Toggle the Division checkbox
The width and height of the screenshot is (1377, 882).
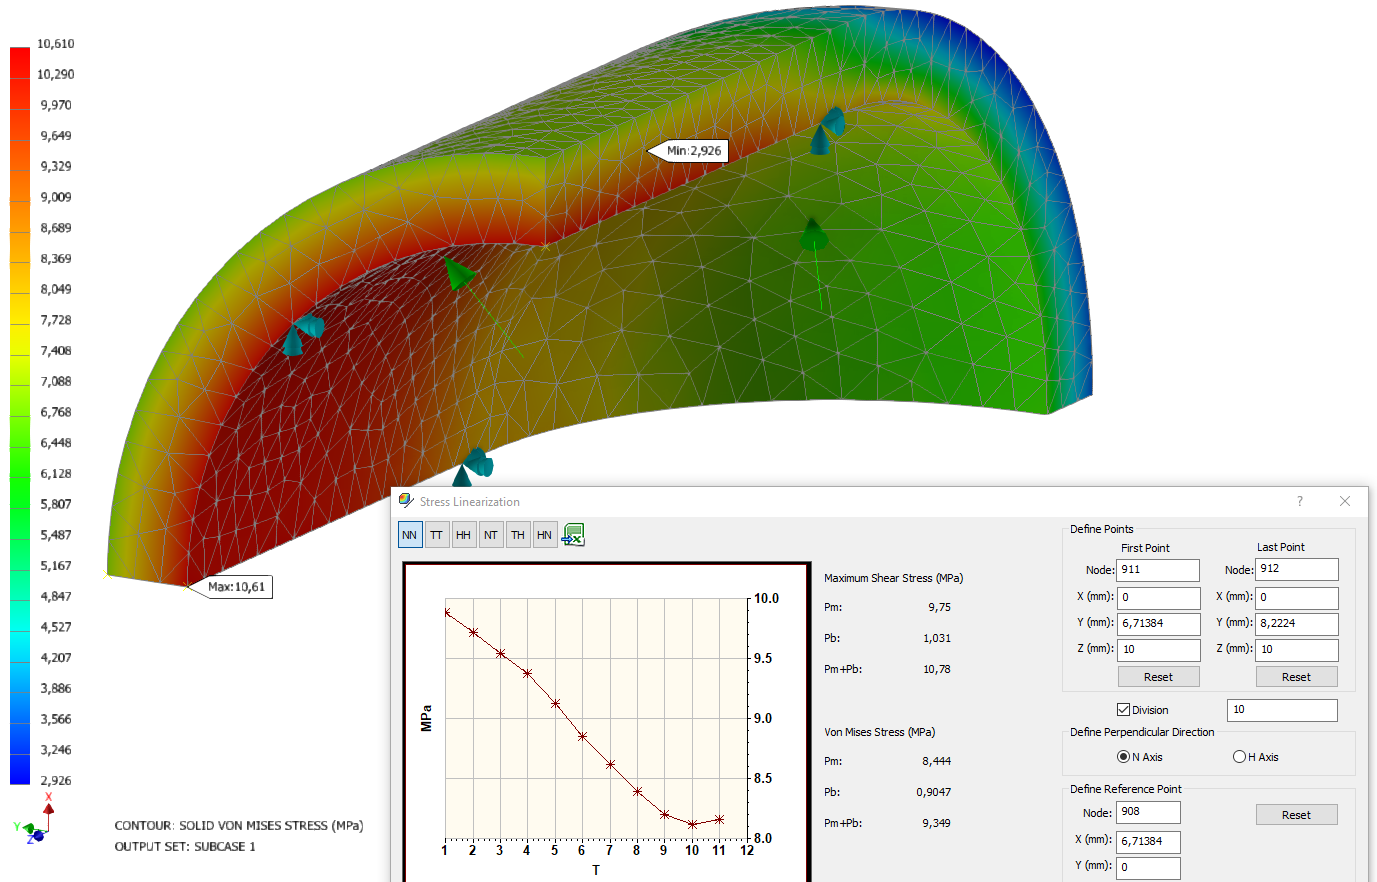(x=1123, y=710)
